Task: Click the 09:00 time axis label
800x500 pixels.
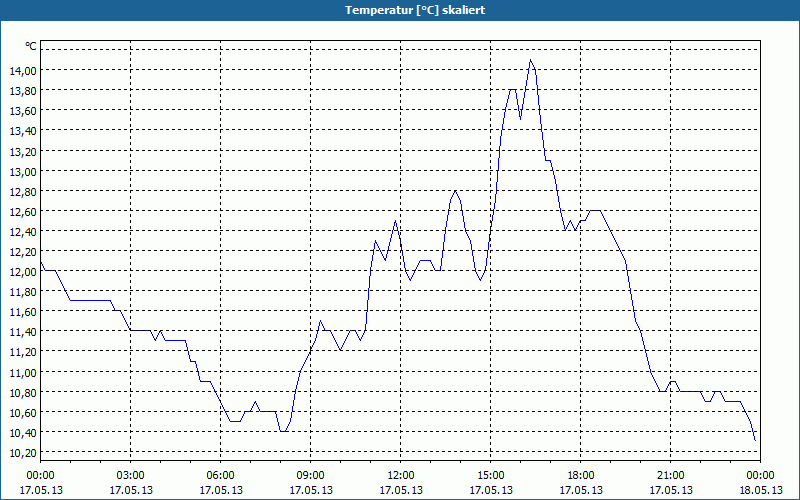Action: [311, 476]
